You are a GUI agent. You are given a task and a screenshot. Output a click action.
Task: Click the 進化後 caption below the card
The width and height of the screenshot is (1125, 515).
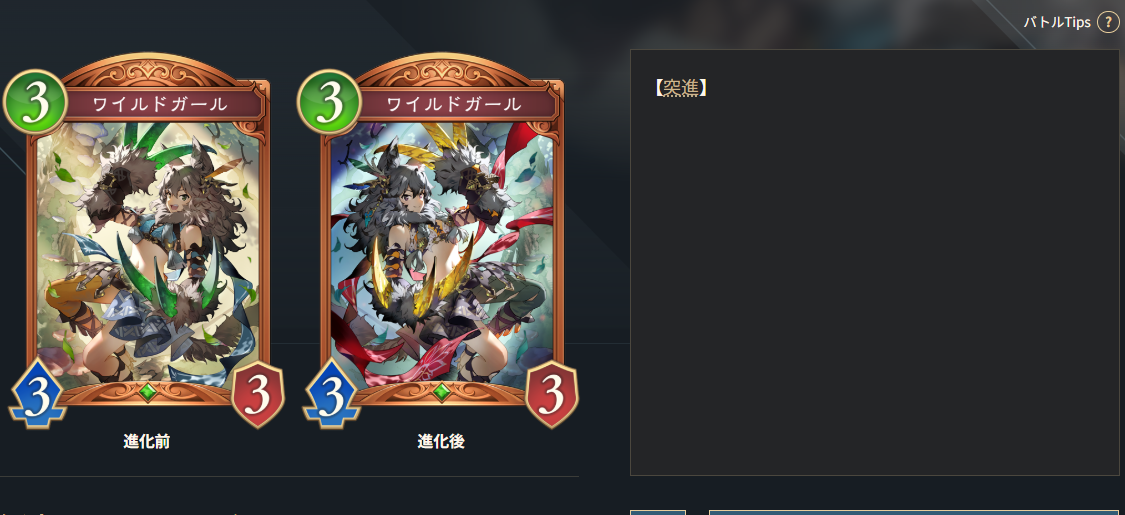point(441,441)
